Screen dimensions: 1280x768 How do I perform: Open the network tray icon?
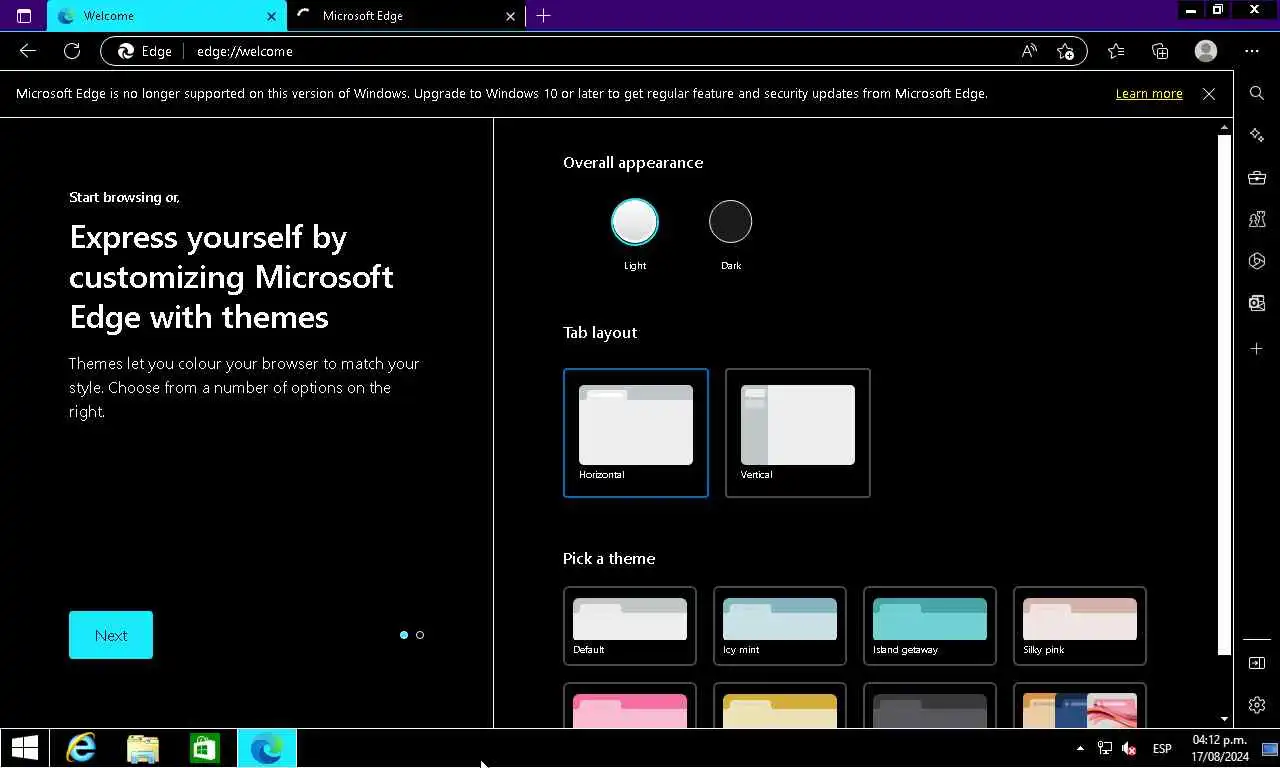(x=1105, y=748)
